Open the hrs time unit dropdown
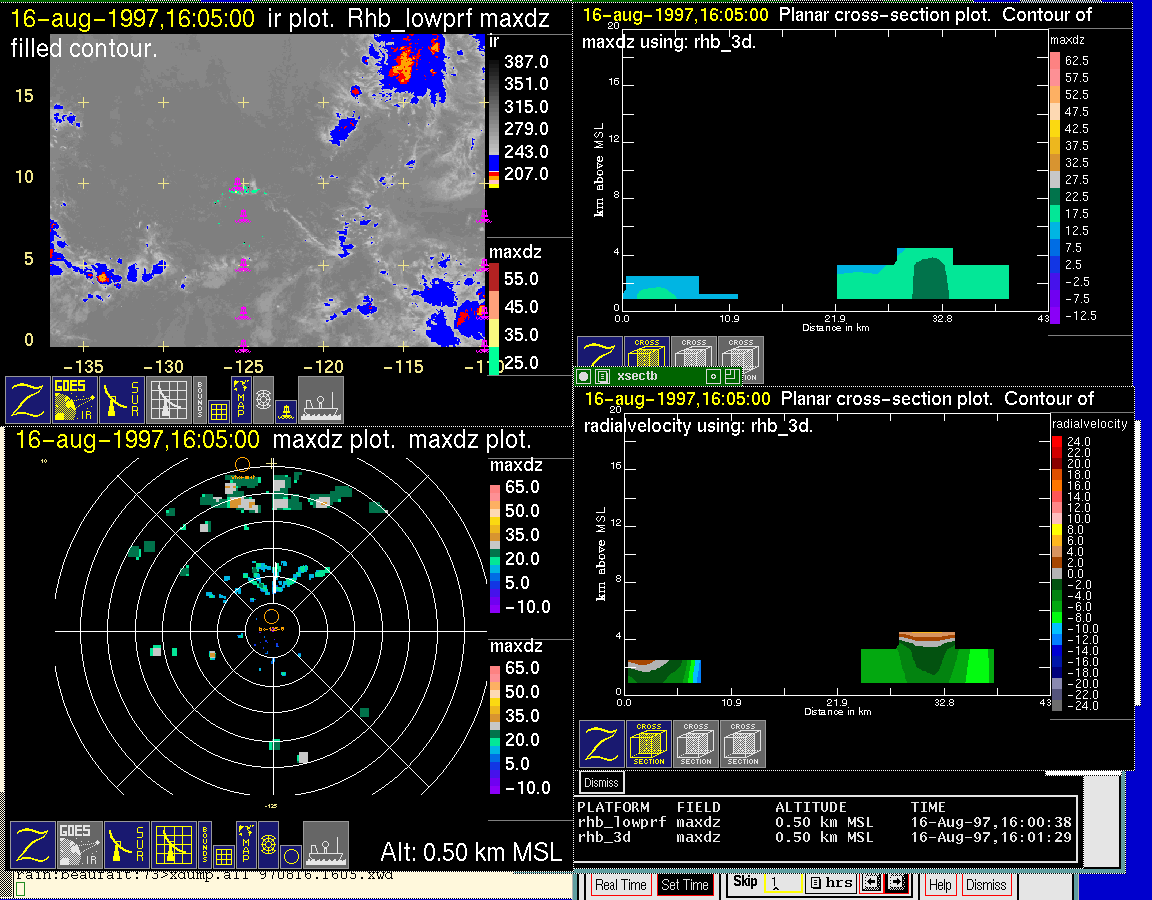1152x900 pixels. (x=830, y=883)
